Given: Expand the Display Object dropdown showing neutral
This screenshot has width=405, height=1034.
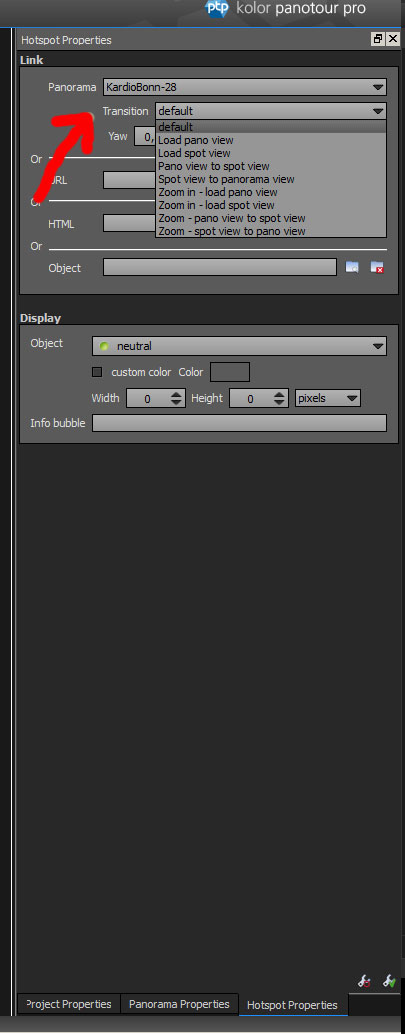Looking at the screenshot, I should pyautogui.click(x=239, y=346).
